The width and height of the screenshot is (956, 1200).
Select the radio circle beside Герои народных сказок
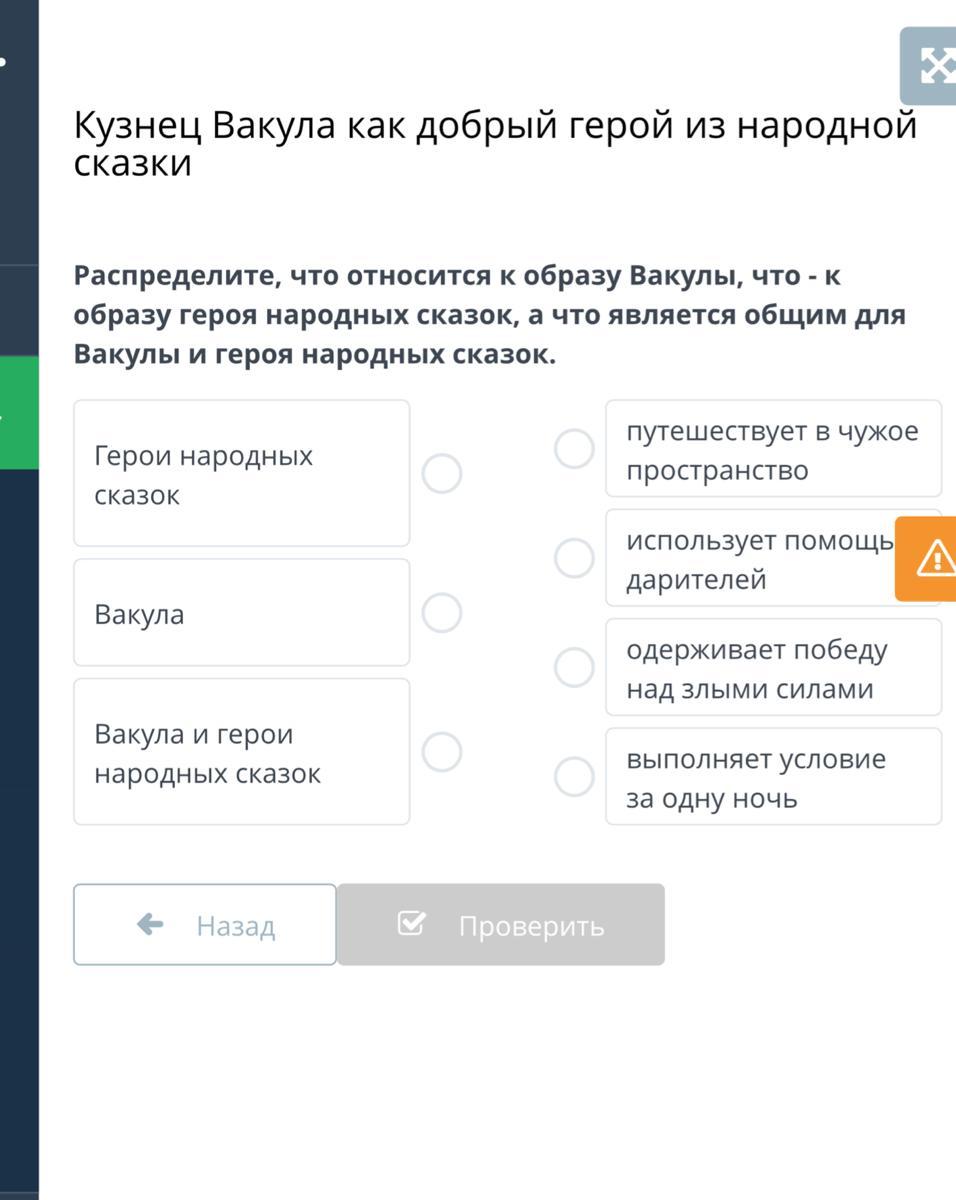[442, 473]
